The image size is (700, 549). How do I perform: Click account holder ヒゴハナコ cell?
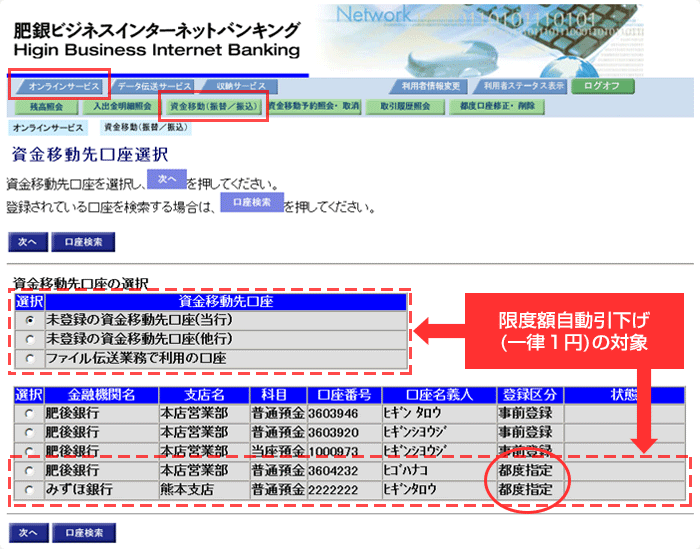tap(439, 470)
